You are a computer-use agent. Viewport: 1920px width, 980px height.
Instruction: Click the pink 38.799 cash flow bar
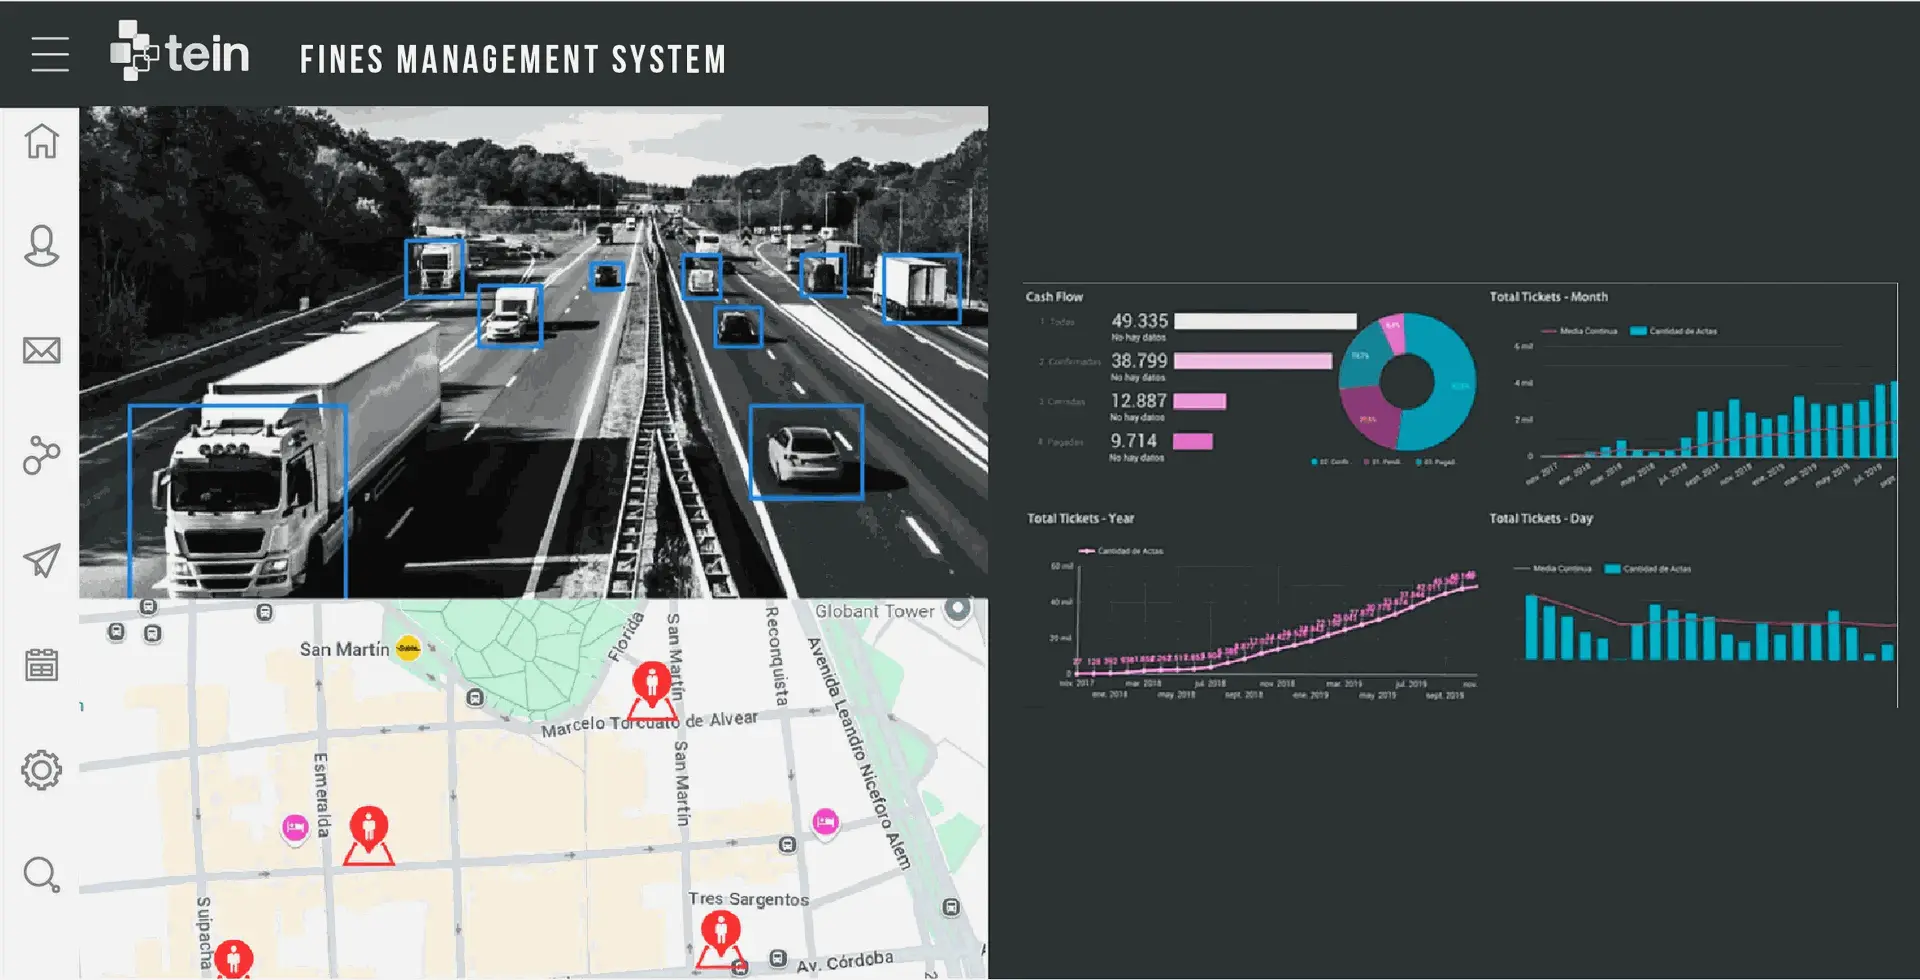pos(1252,361)
